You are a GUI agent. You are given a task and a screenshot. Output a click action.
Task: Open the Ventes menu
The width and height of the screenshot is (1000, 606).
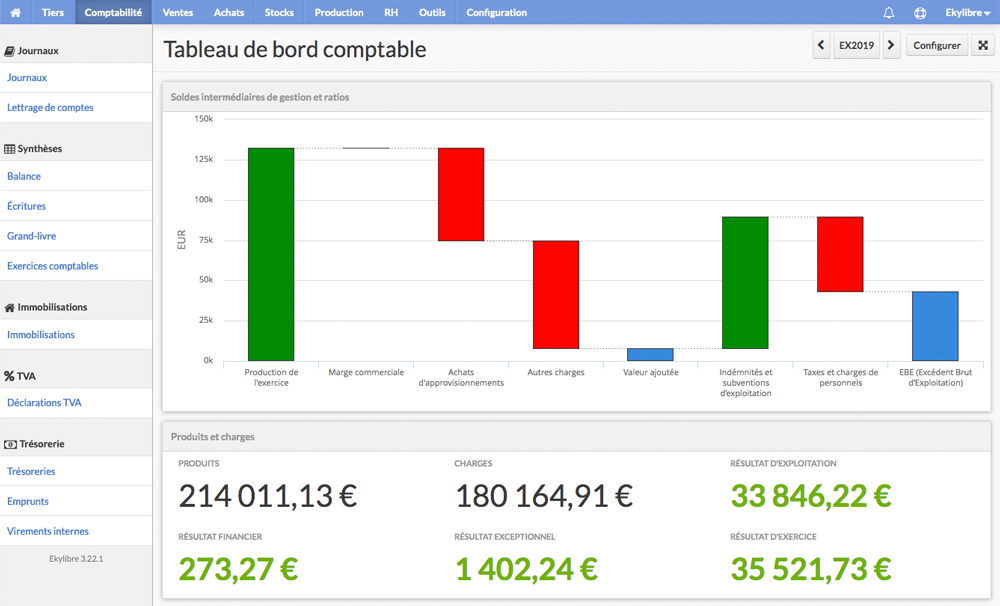[x=178, y=12]
